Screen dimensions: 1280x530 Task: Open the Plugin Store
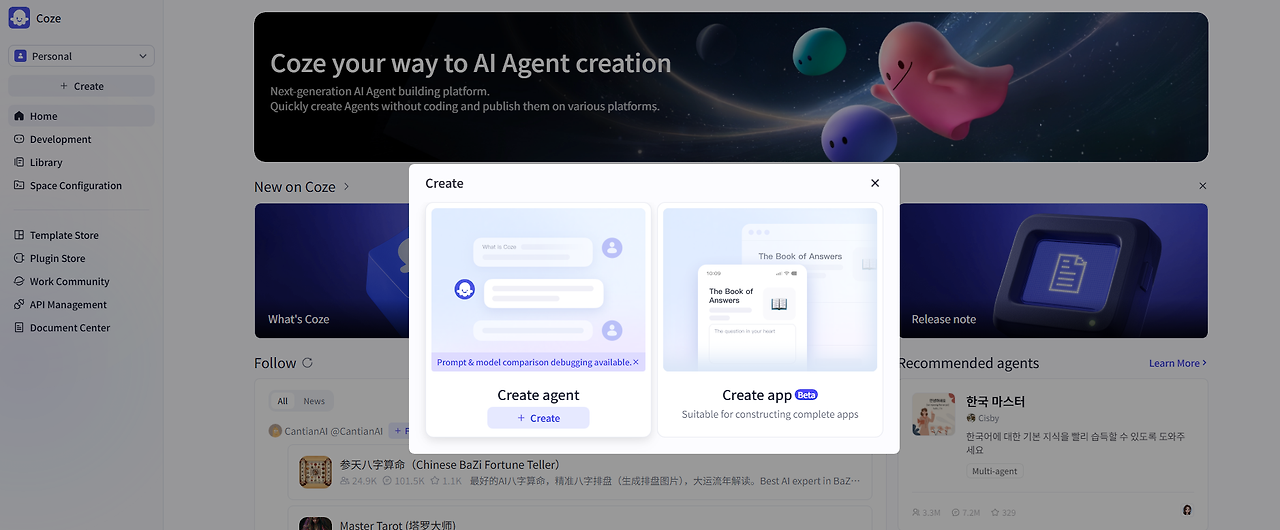(x=82, y=258)
